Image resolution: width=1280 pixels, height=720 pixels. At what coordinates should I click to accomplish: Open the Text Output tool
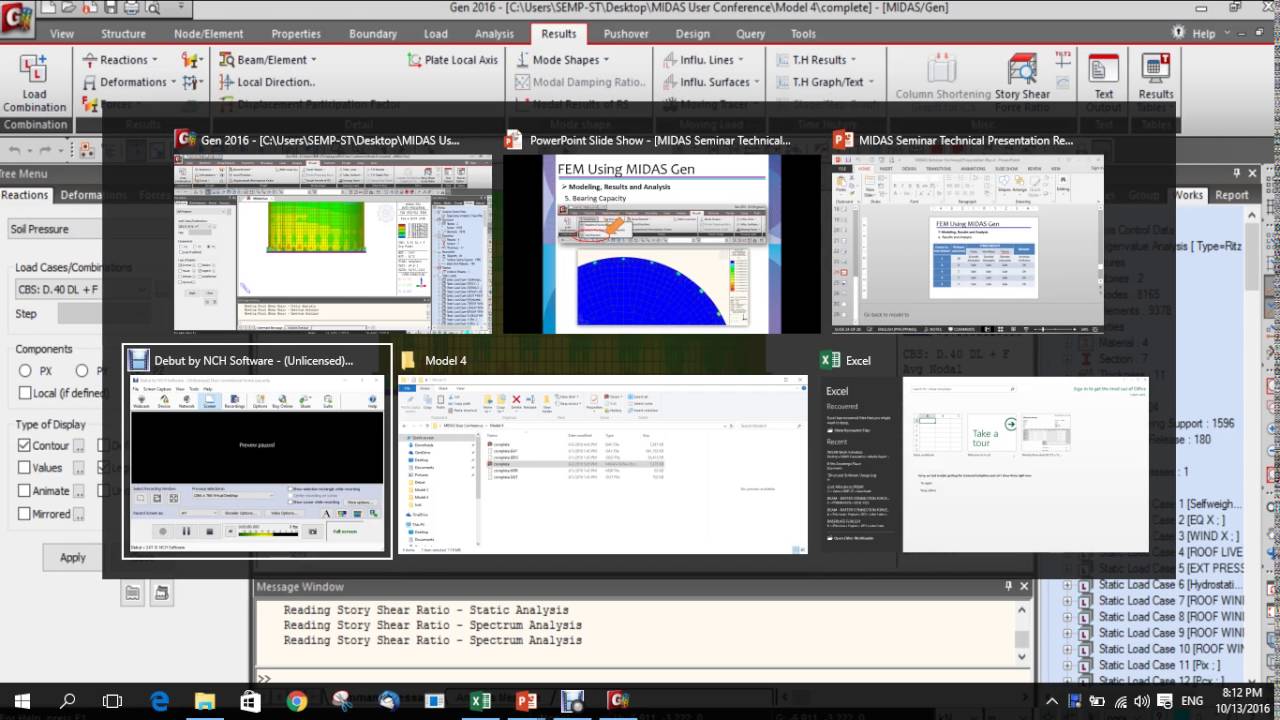point(1104,82)
